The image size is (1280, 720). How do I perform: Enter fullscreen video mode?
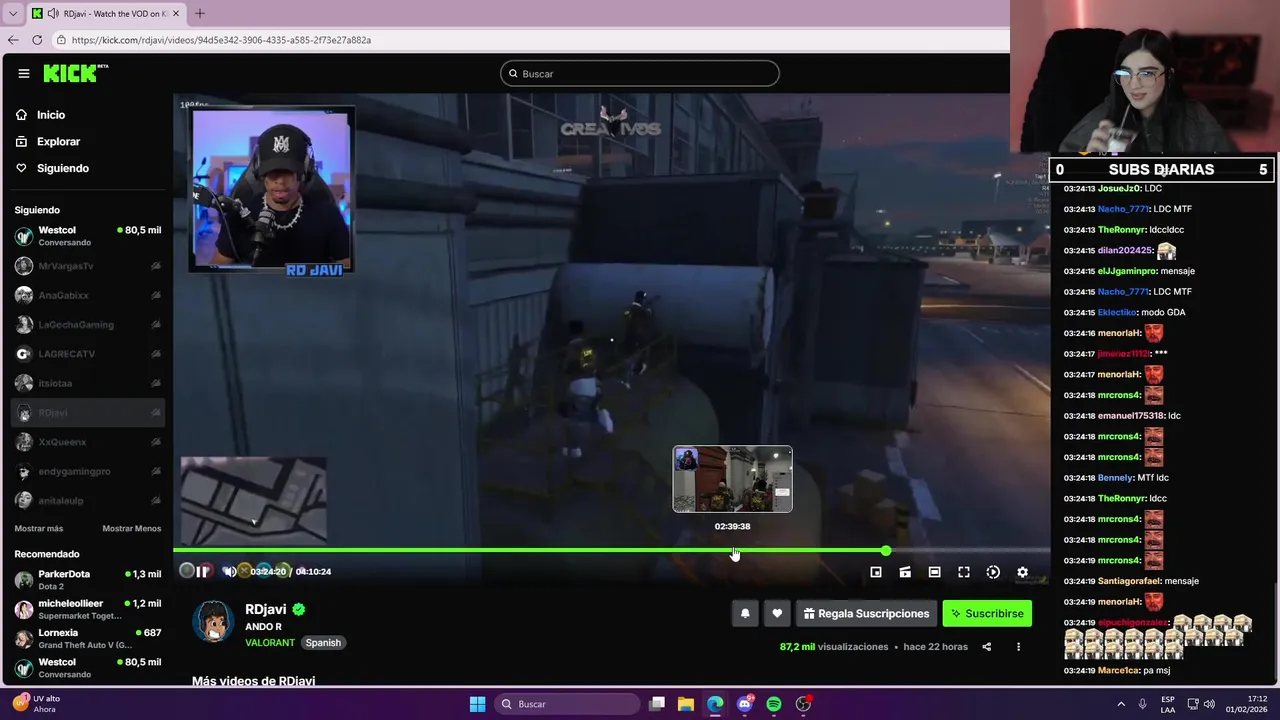964,572
